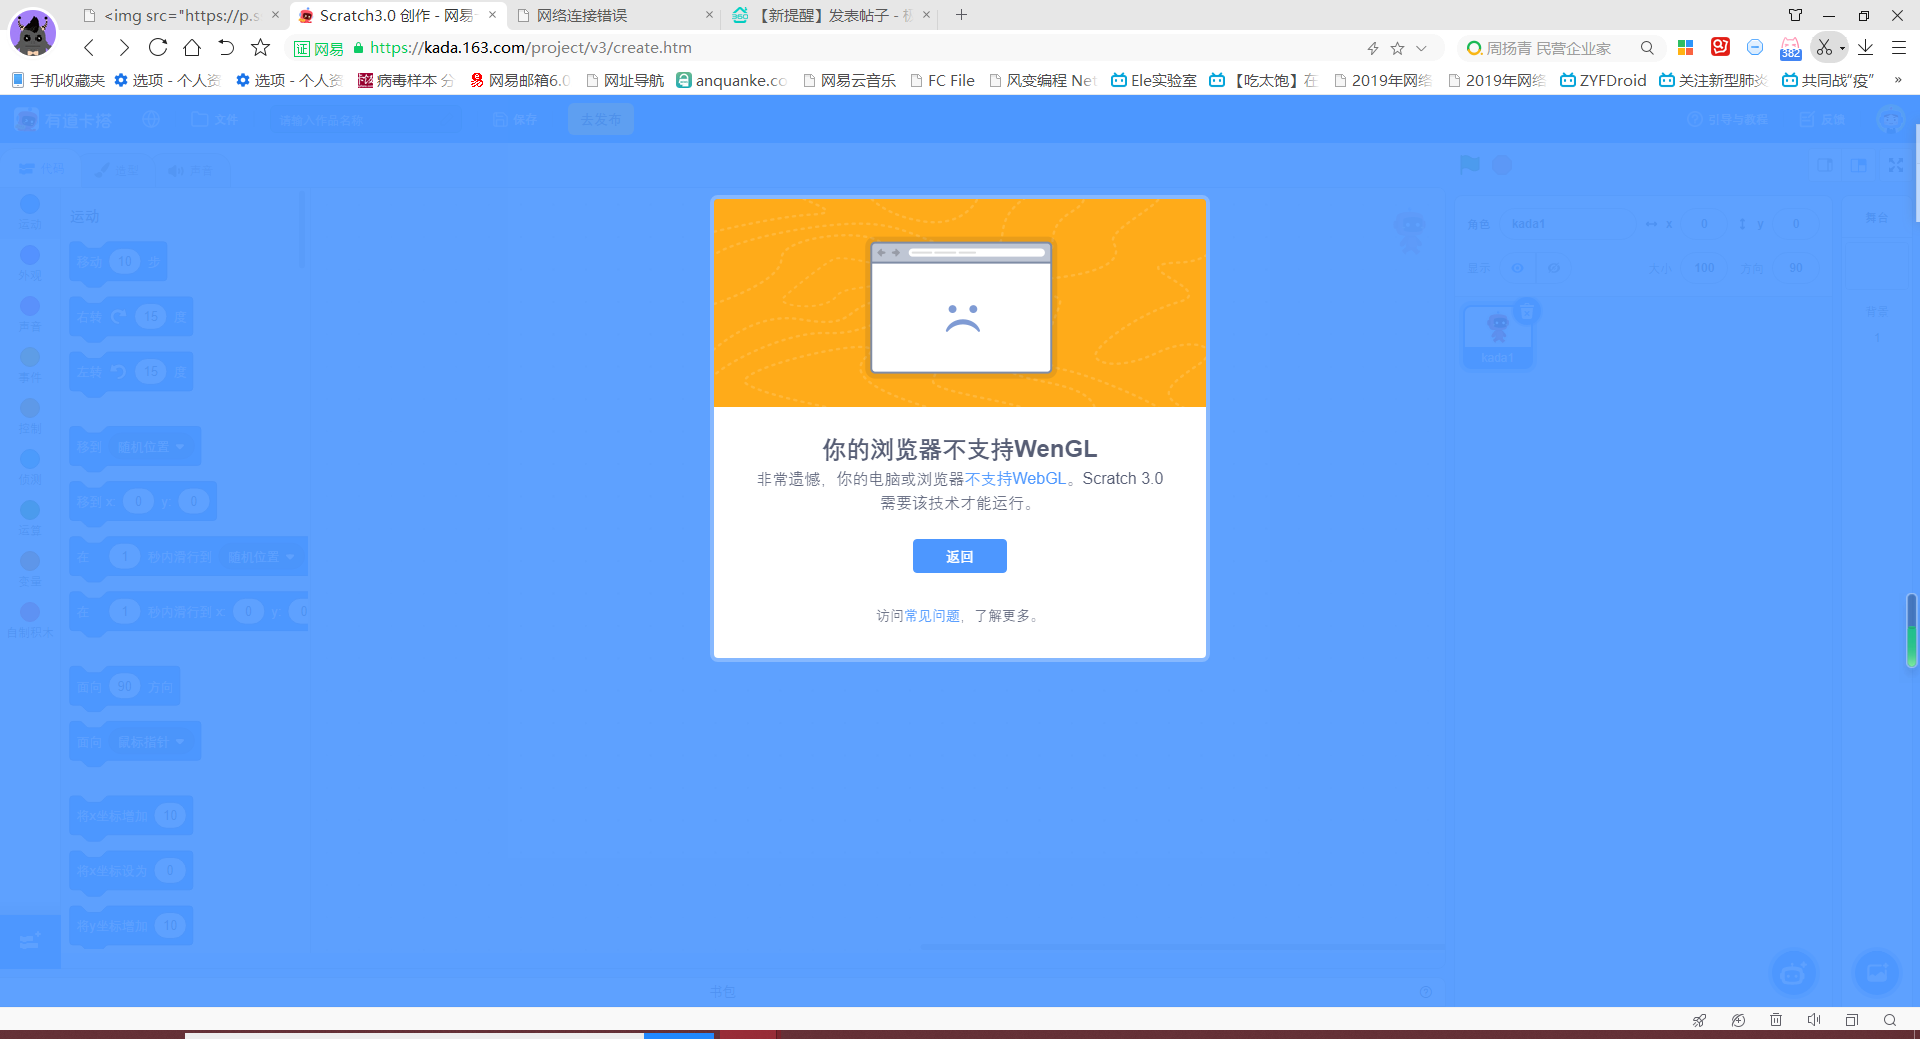Open the pink cat extension with 382 badge
Screen dimensions: 1920x1039
coord(1790,48)
